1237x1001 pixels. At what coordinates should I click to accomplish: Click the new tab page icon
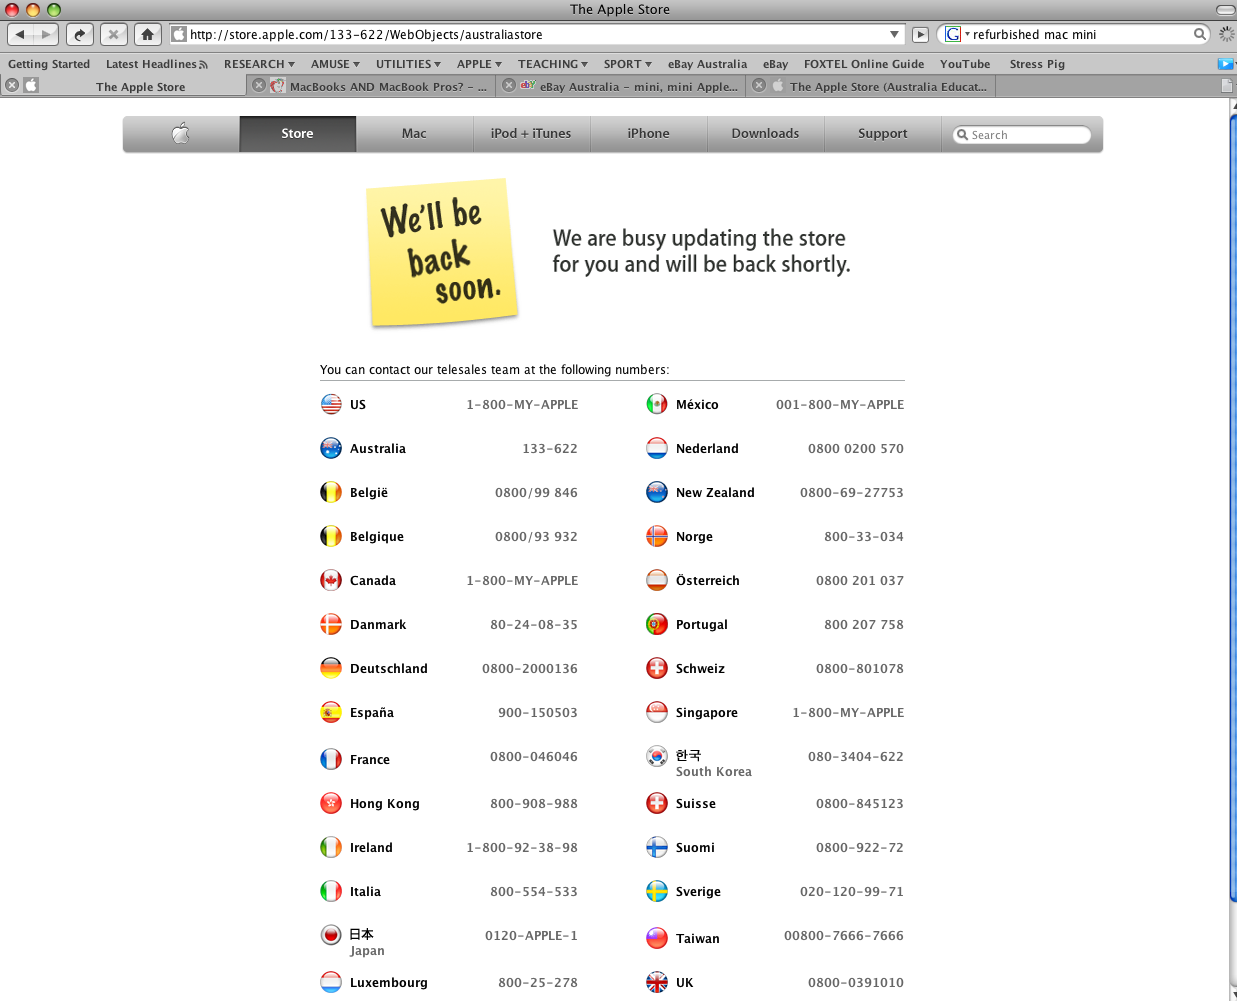tap(1226, 86)
